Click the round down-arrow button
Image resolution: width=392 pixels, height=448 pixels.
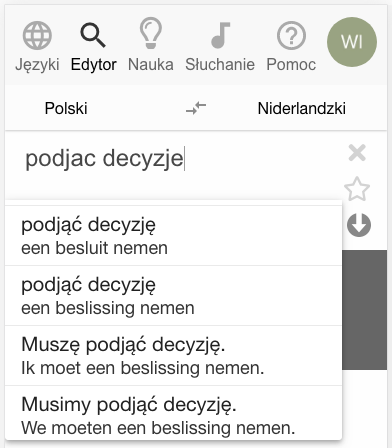point(359,225)
